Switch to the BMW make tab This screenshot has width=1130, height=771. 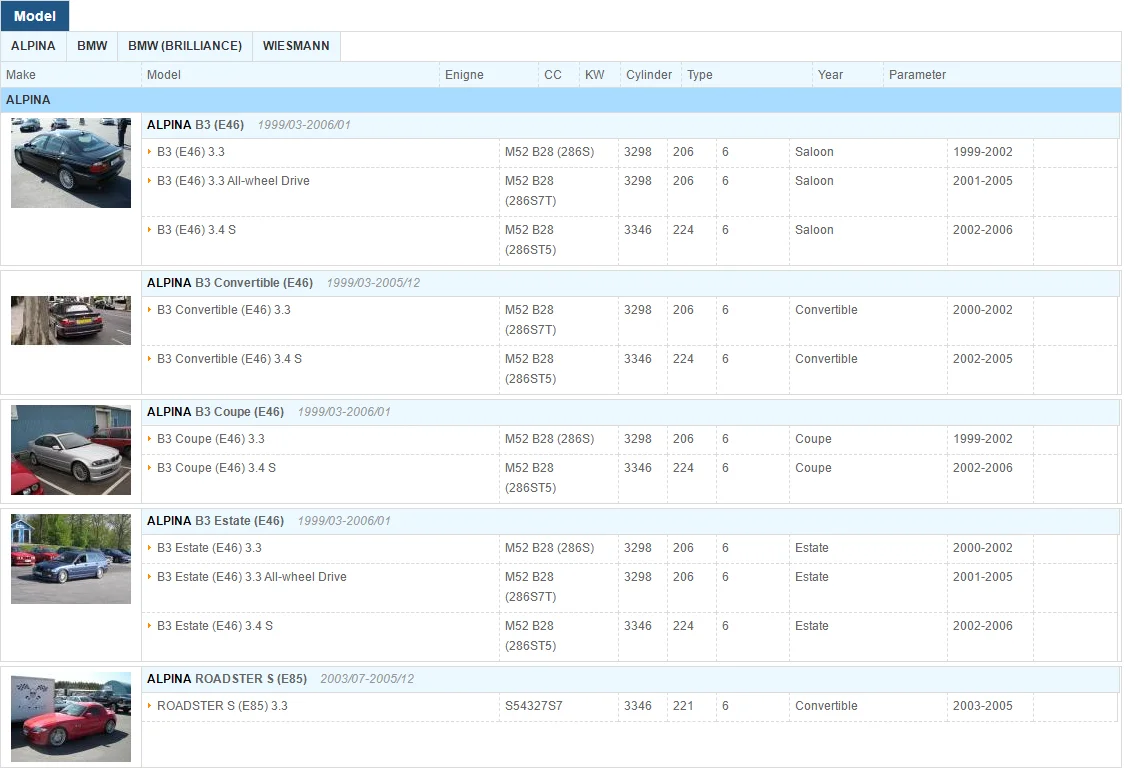click(x=92, y=46)
